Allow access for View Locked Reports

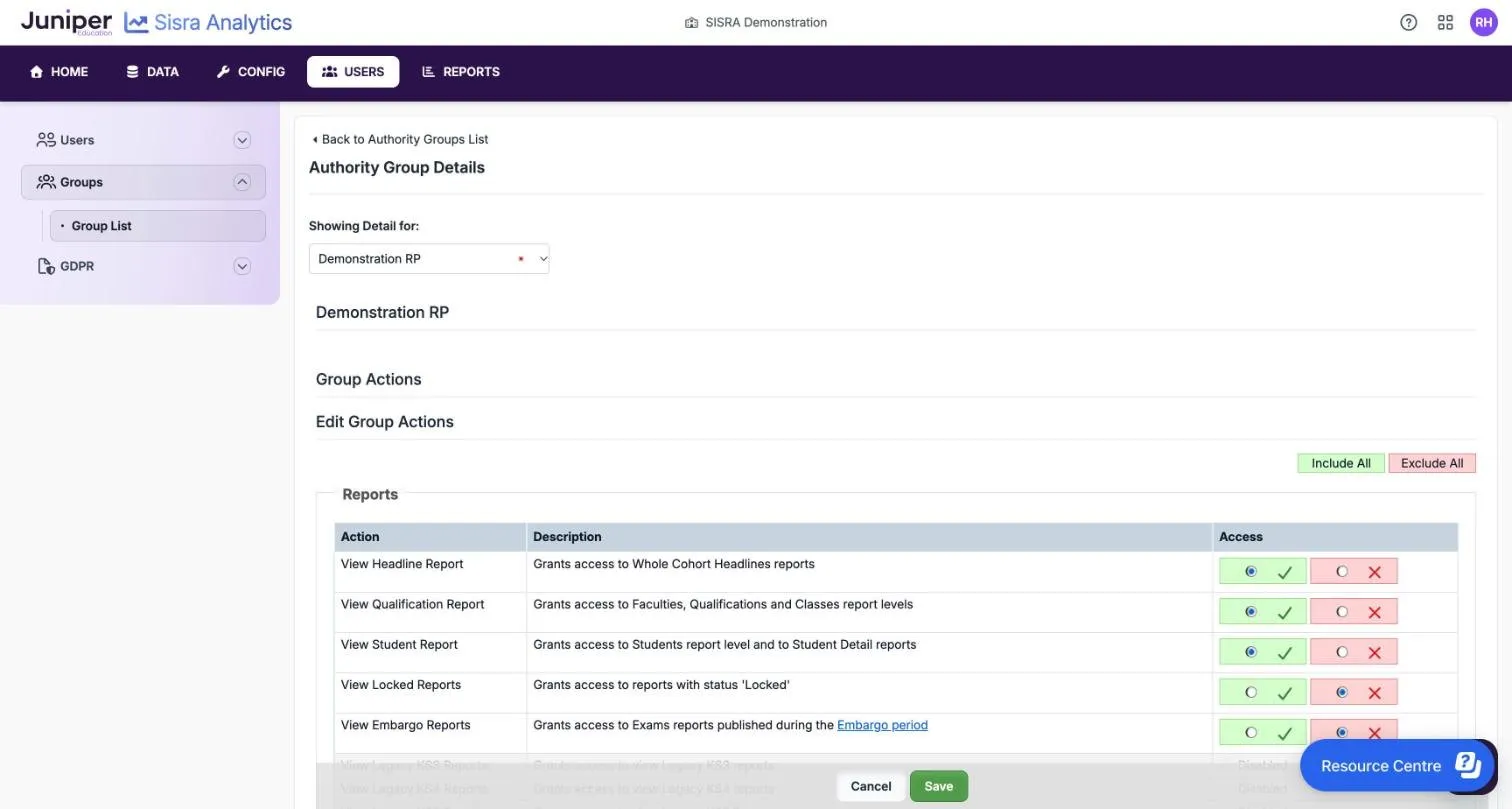click(x=1250, y=692)
